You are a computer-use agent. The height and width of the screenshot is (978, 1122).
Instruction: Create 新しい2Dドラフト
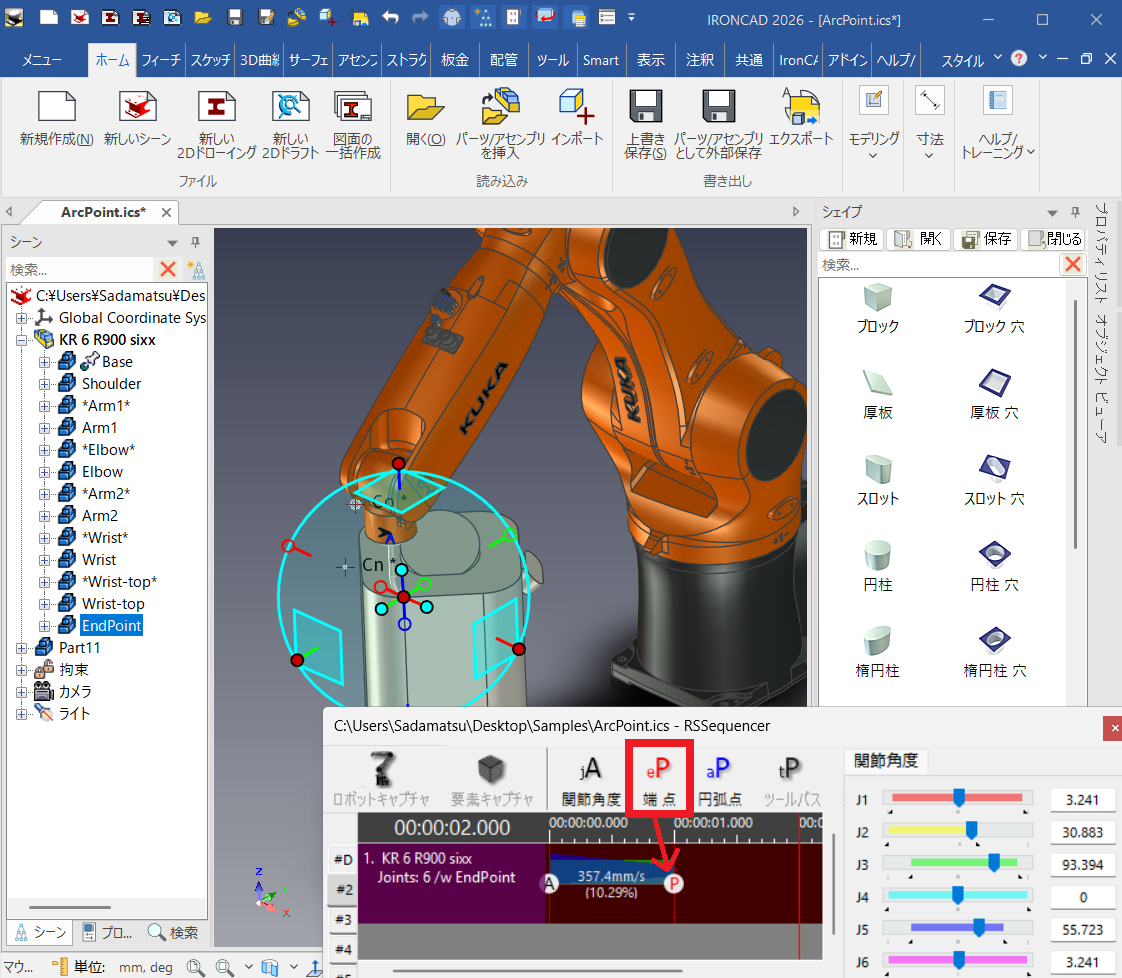click(x=291, y=124)
